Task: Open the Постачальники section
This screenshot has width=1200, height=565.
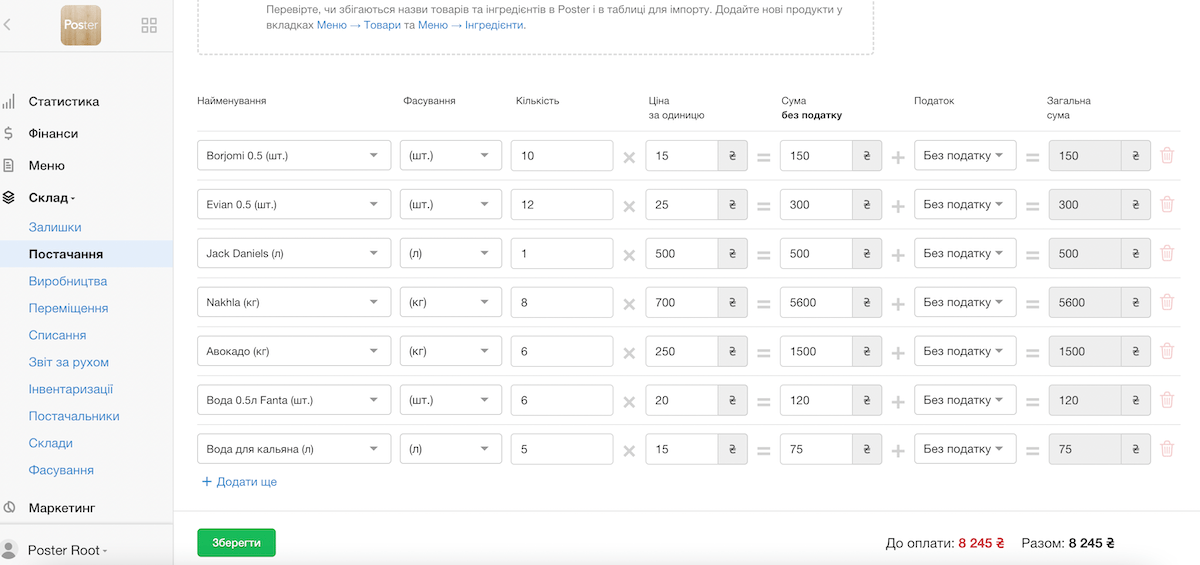Action: click(74, 416)
